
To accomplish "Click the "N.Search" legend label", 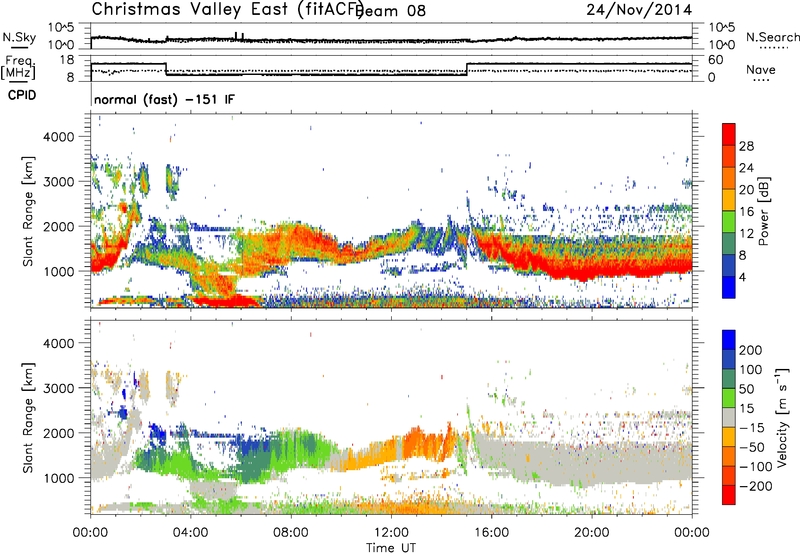I will [x=773, y=37].
